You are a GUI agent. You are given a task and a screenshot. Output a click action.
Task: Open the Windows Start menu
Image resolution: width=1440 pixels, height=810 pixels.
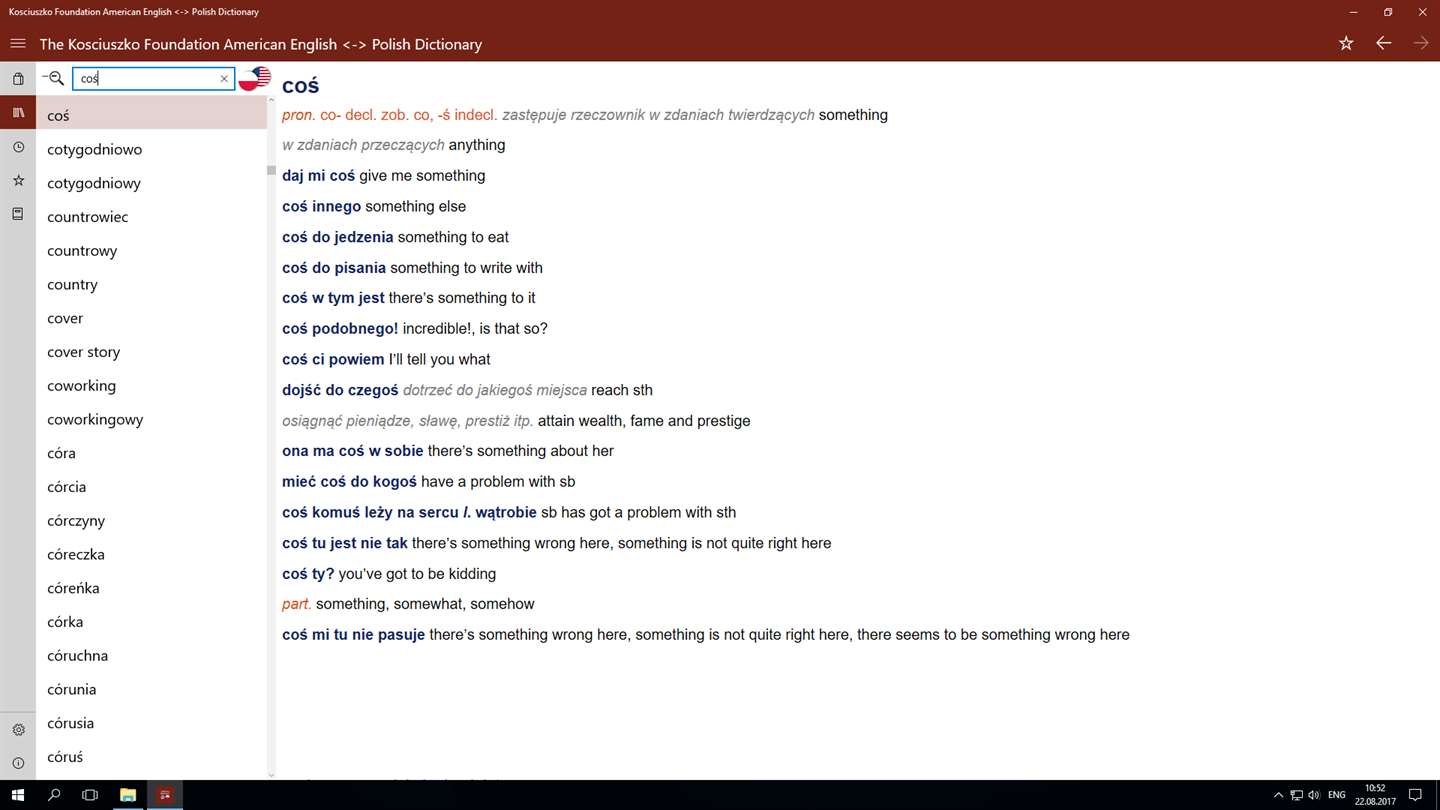coord(18,795)
